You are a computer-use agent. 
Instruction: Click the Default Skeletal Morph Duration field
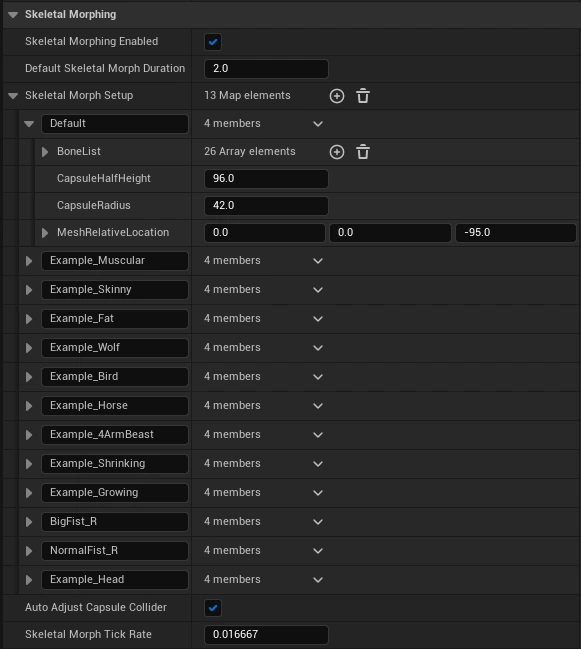[x=266, y=69]
